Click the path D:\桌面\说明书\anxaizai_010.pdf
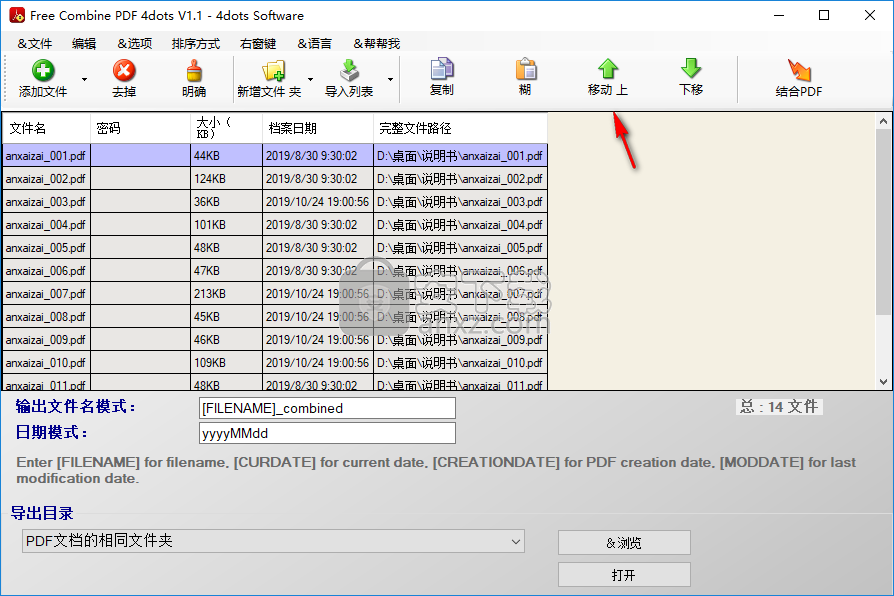894x596 pixels. (x=460, y=363)
